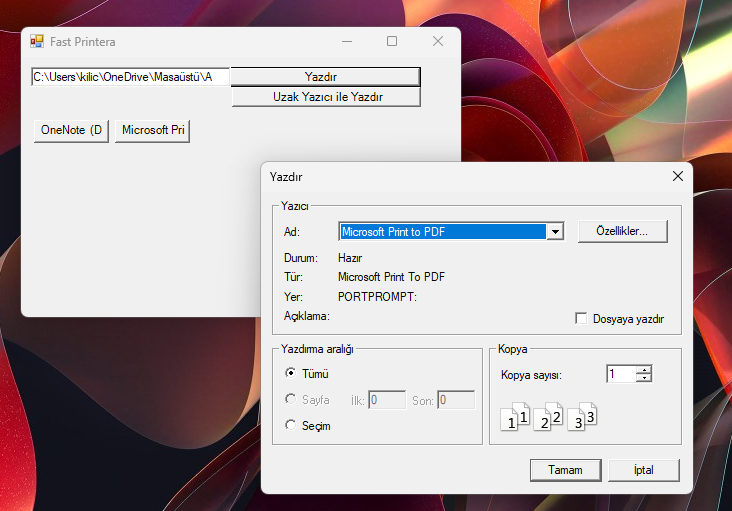
Task: Open the printer name dropdown arrow
Action: (555, 232)
